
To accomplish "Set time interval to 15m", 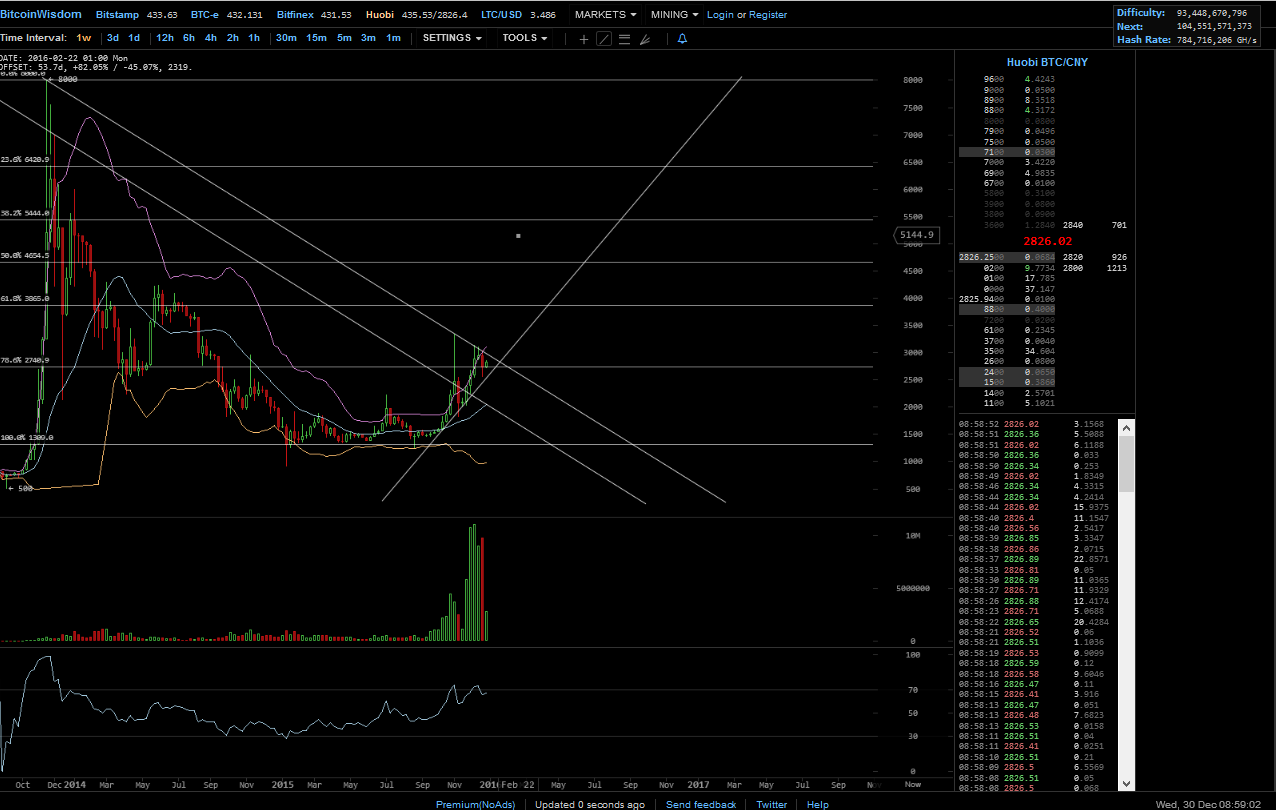I will coord(316,38).
